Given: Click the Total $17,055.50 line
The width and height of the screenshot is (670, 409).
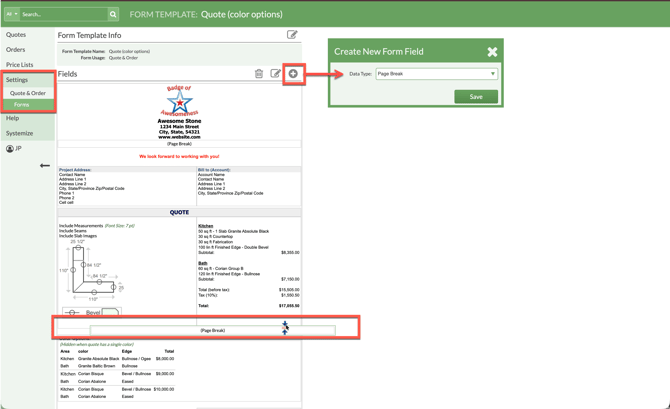Looking at the screenshot, I should (249, 306).
